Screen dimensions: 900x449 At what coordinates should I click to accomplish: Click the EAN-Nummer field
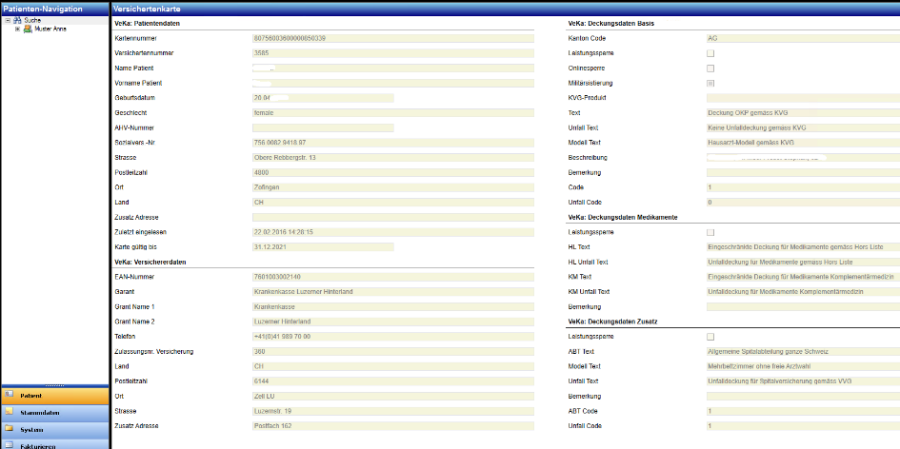tap(393, 277)
